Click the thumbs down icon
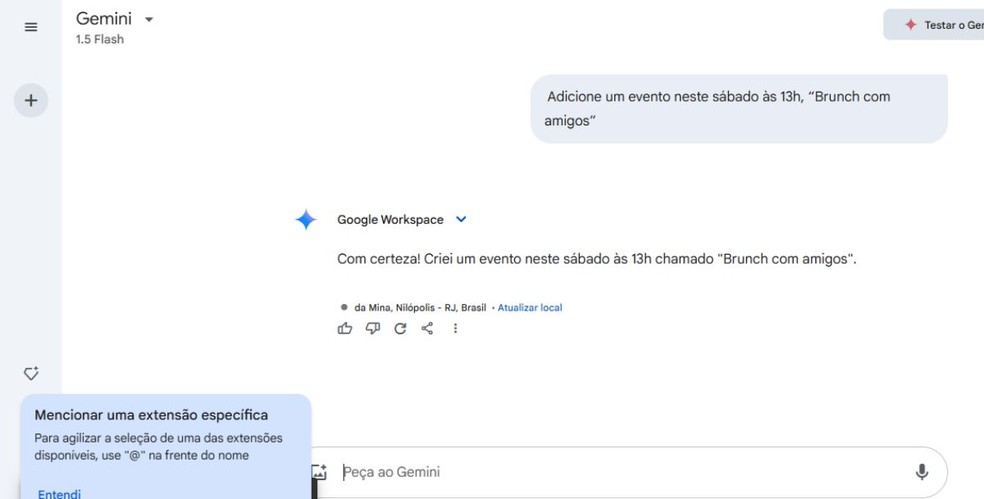This screenshot has width=984, height=499. point(373,328)
